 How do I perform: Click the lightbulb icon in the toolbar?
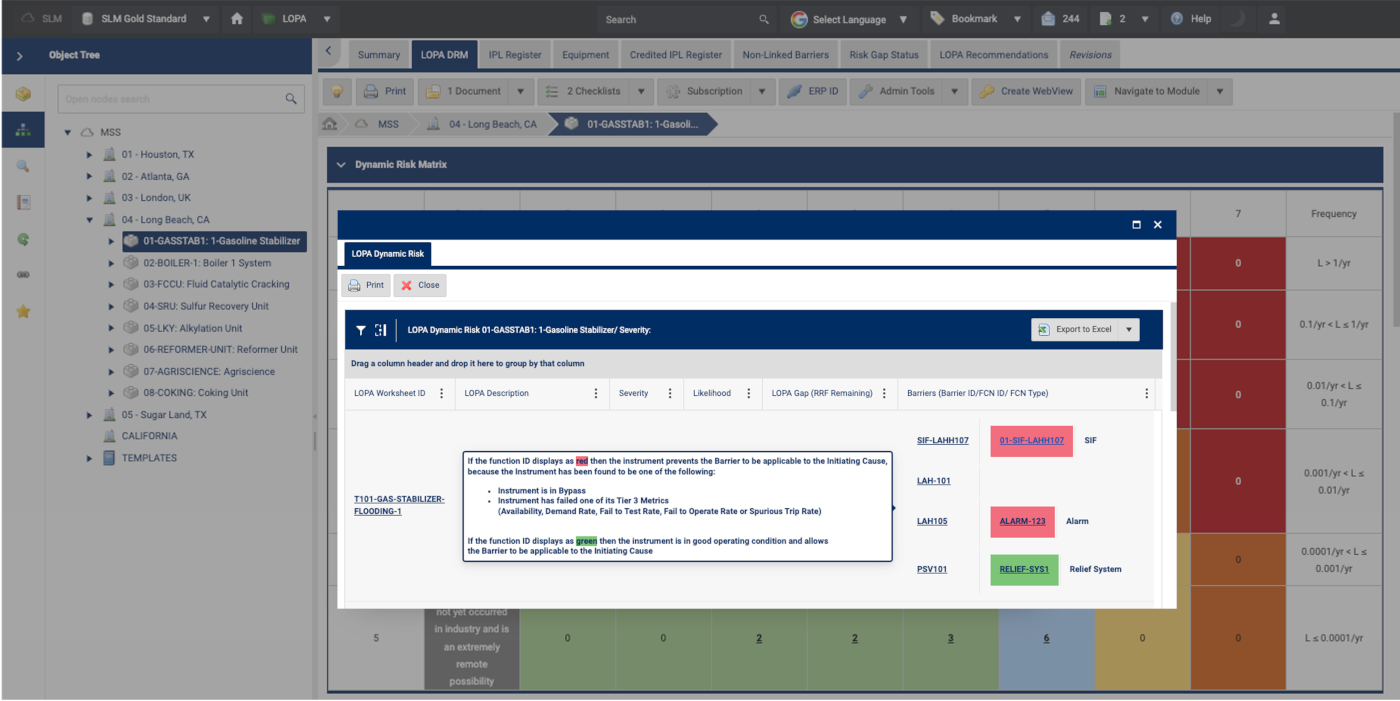click(338, 91)
